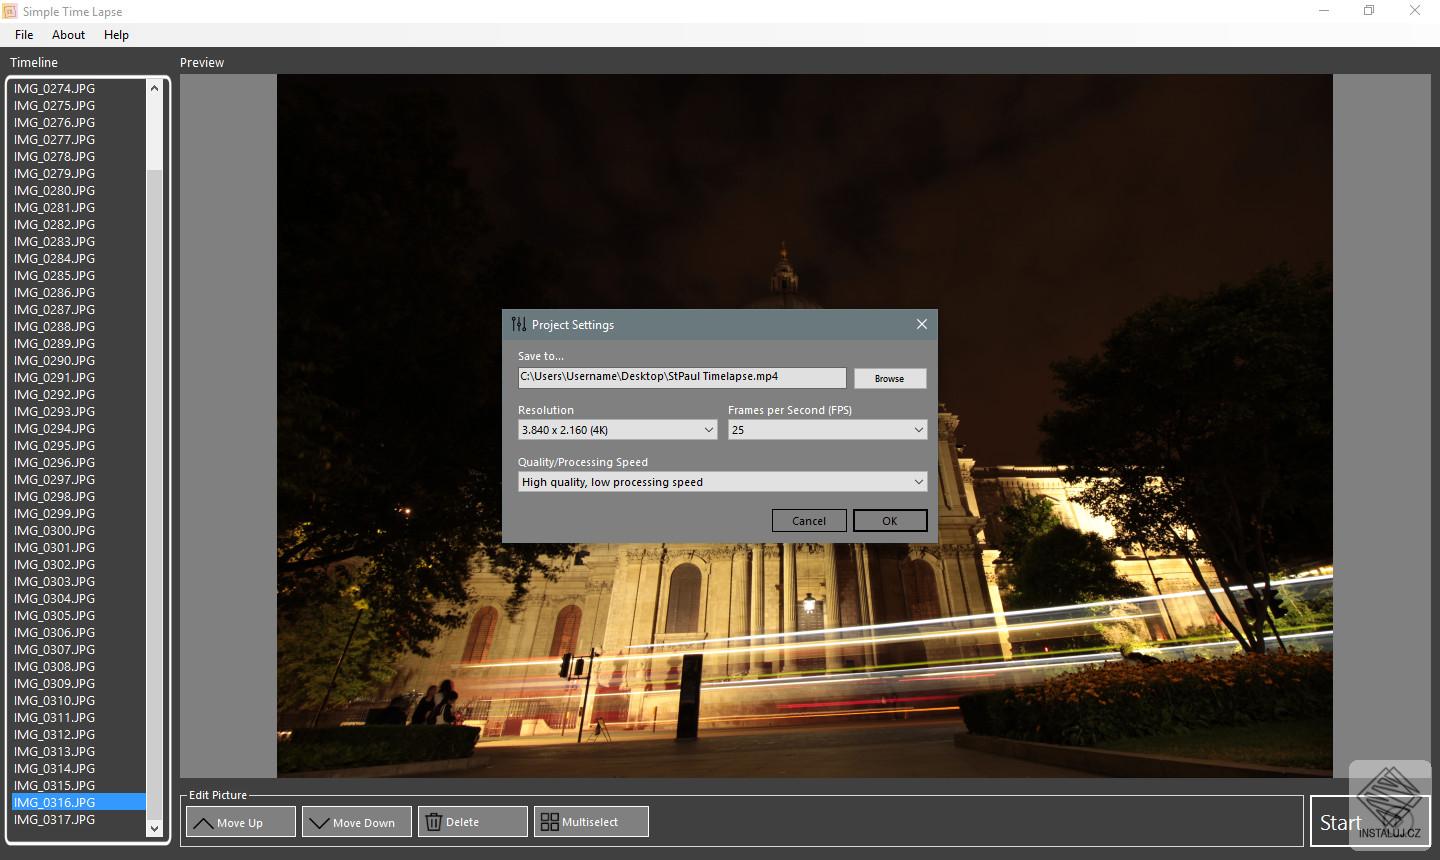Viewport: 1440px width, 860px height.
Task: Select IMG_0274.JPG in the timeline
Action: (x=79, y=88)
